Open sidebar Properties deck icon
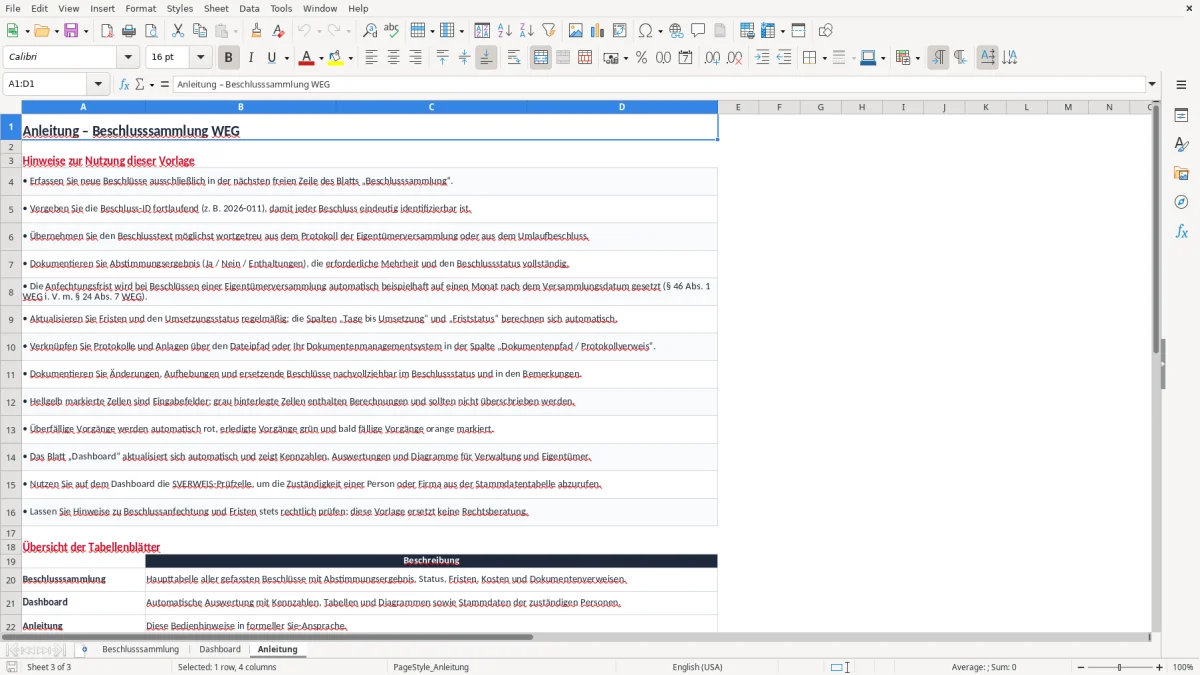The image size is (1200, 675). click(x=1181, y=116)
